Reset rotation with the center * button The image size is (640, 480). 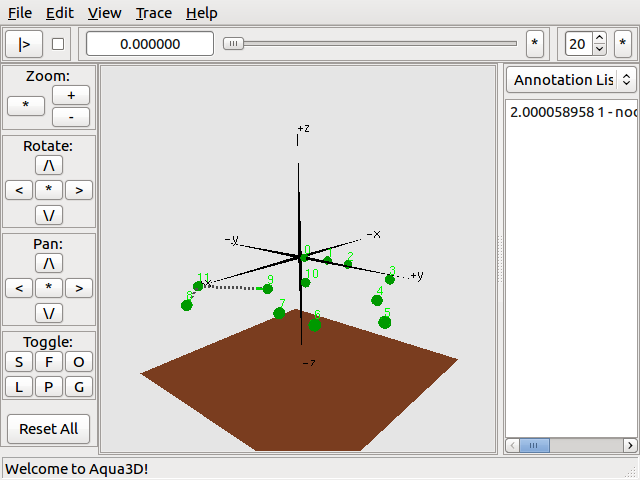tap(49, 190)
